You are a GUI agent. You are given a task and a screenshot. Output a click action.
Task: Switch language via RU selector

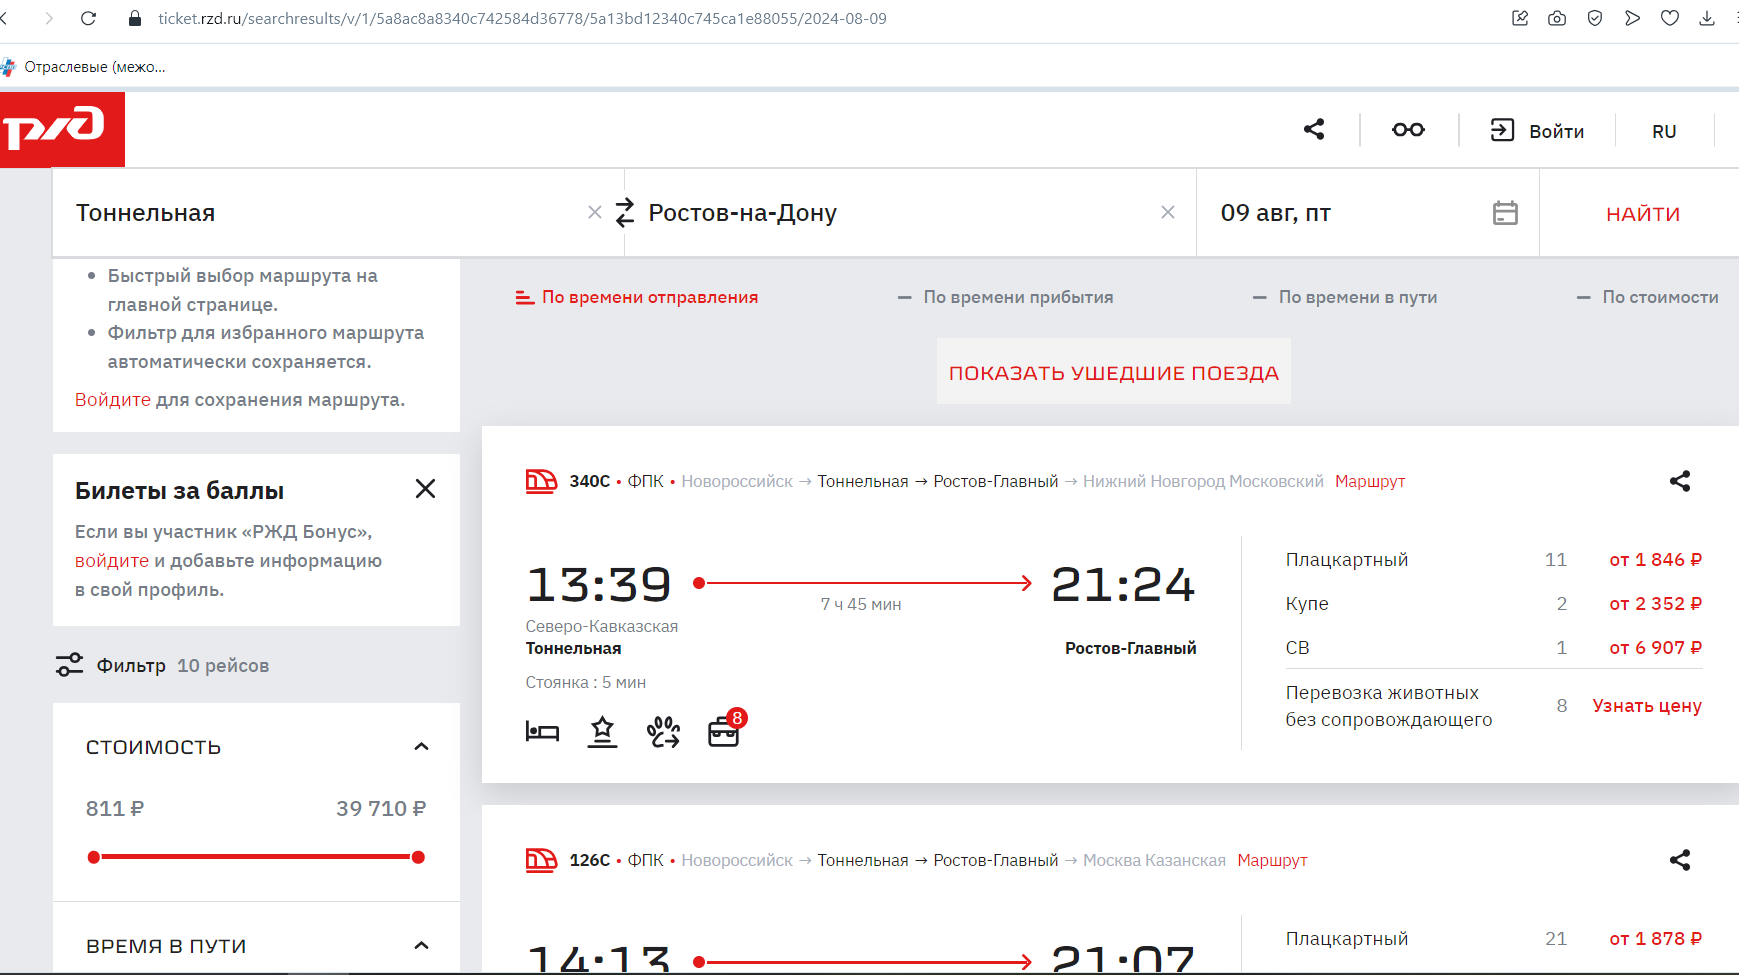pos(1664,131)
